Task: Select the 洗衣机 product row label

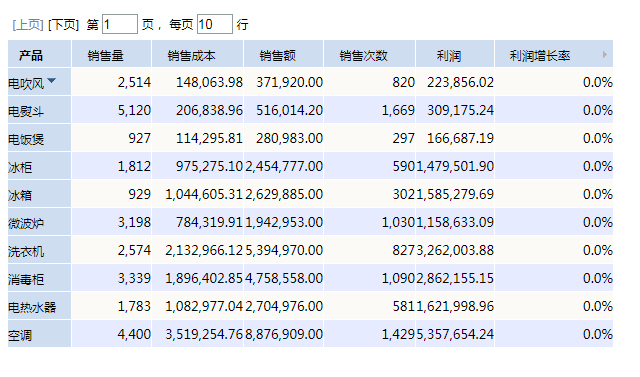Action: click(x=26, y=251)
